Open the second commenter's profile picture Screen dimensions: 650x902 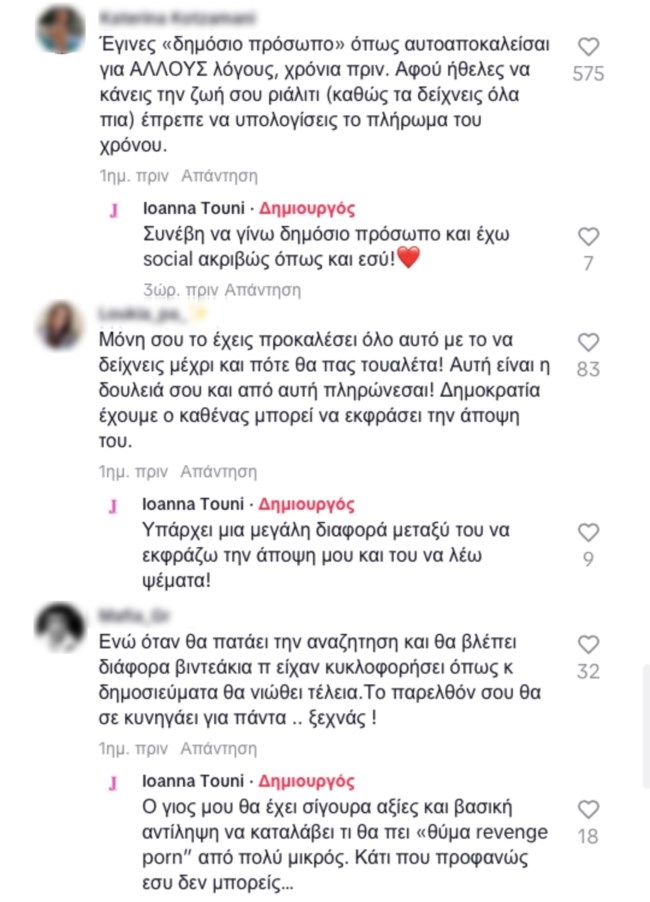point(60,324)
